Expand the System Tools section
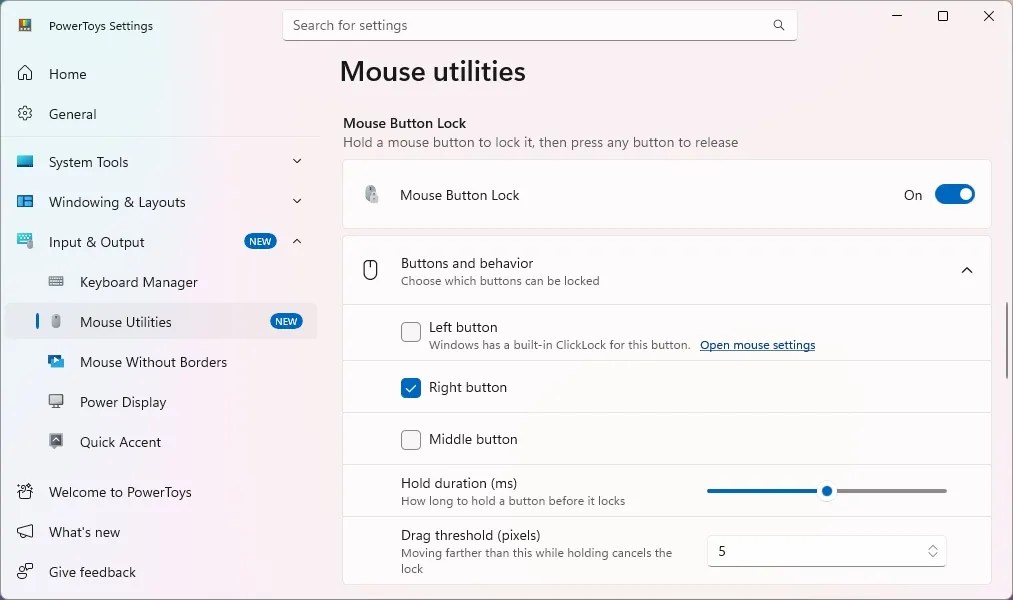Screen dimensions: 1013x600 (297, 161)
